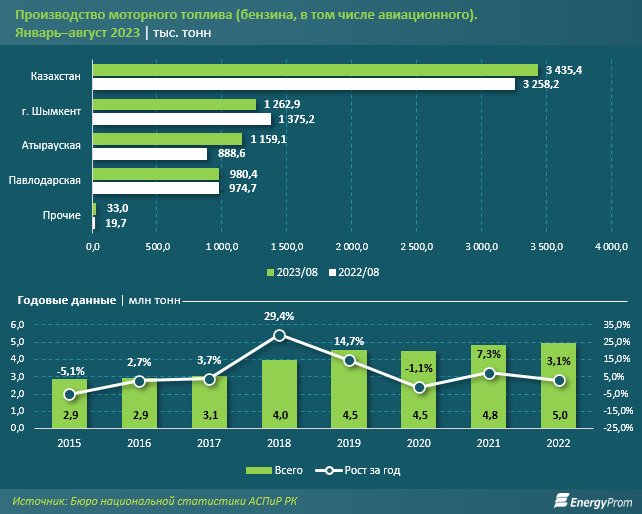Click the 29,4% growth label
The width and height of the screenshot is (642, 514).
coord(279,316)
